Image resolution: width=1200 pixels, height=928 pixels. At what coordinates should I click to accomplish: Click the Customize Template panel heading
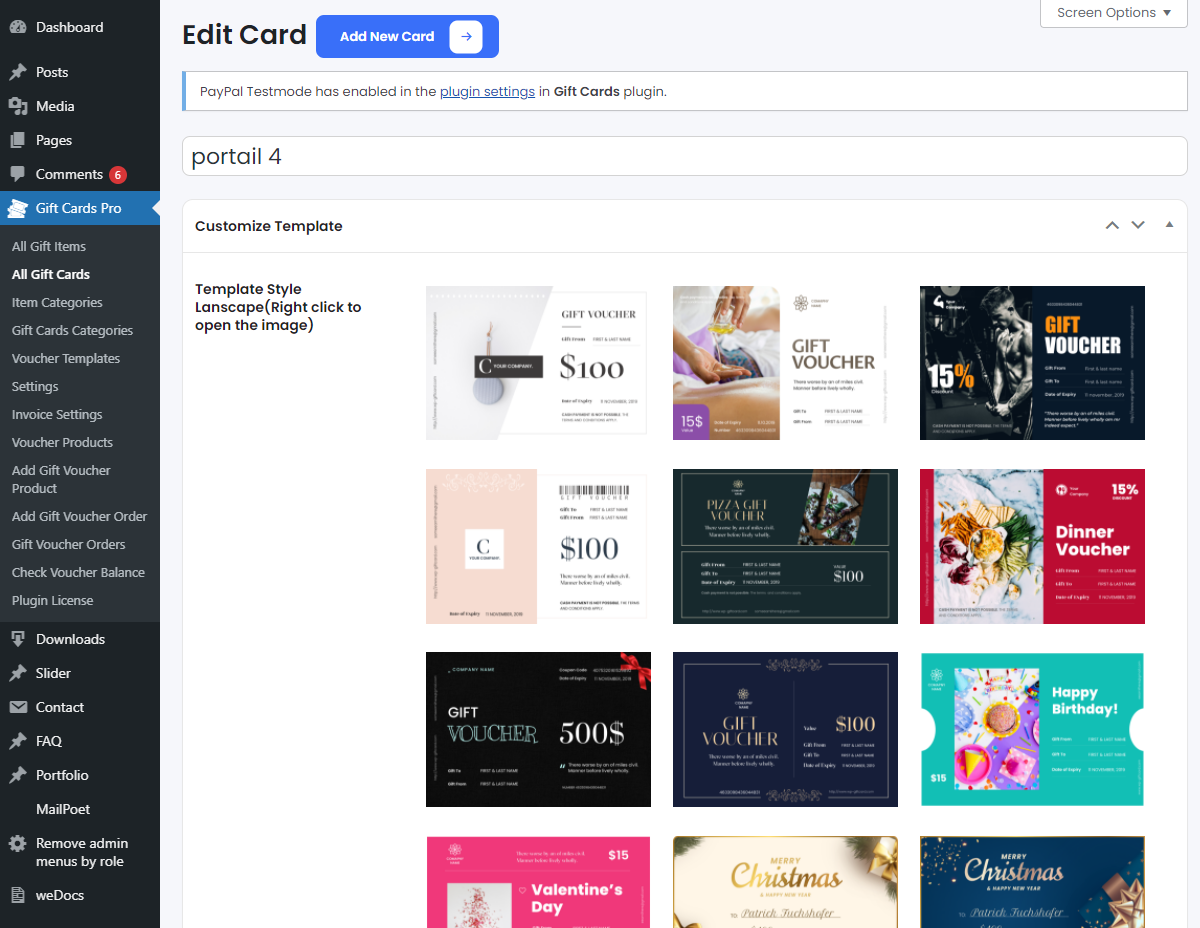269,226
